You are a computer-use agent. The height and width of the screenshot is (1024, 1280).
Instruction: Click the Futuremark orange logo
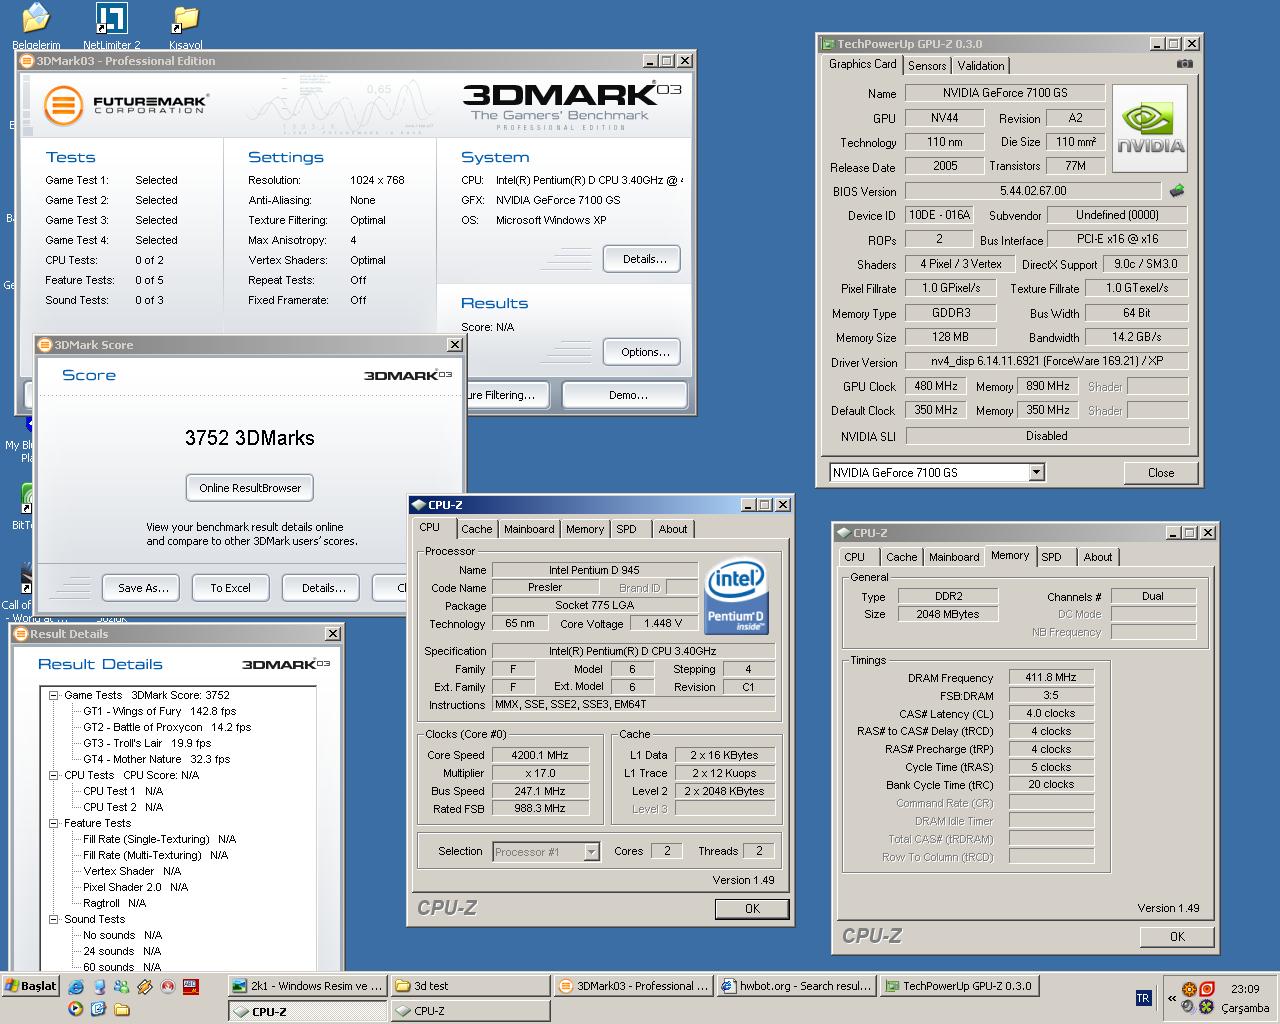pos(62,105)
